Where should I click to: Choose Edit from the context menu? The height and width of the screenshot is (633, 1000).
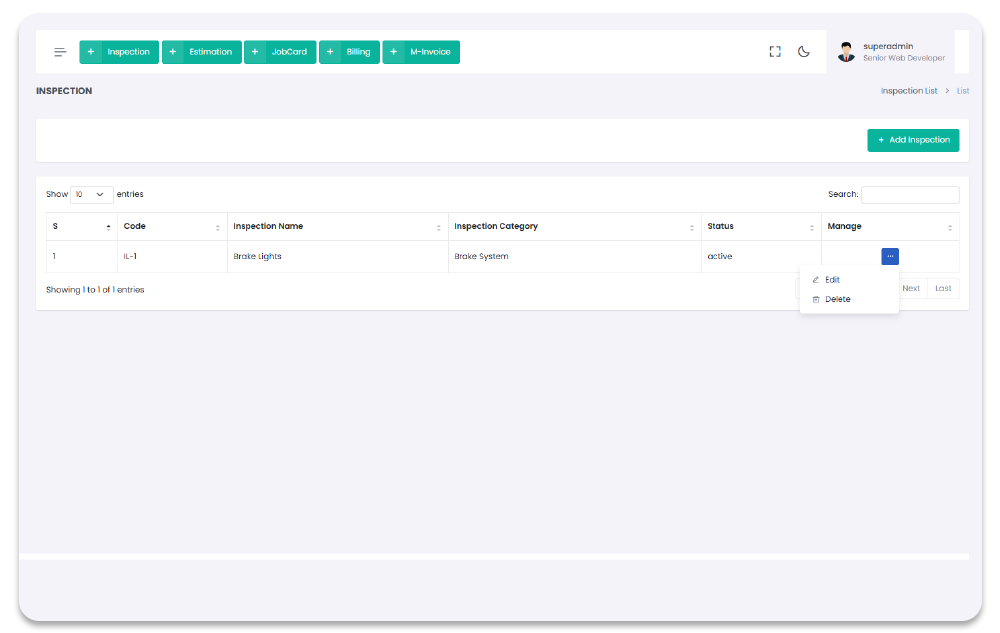(x=832, y=280)
